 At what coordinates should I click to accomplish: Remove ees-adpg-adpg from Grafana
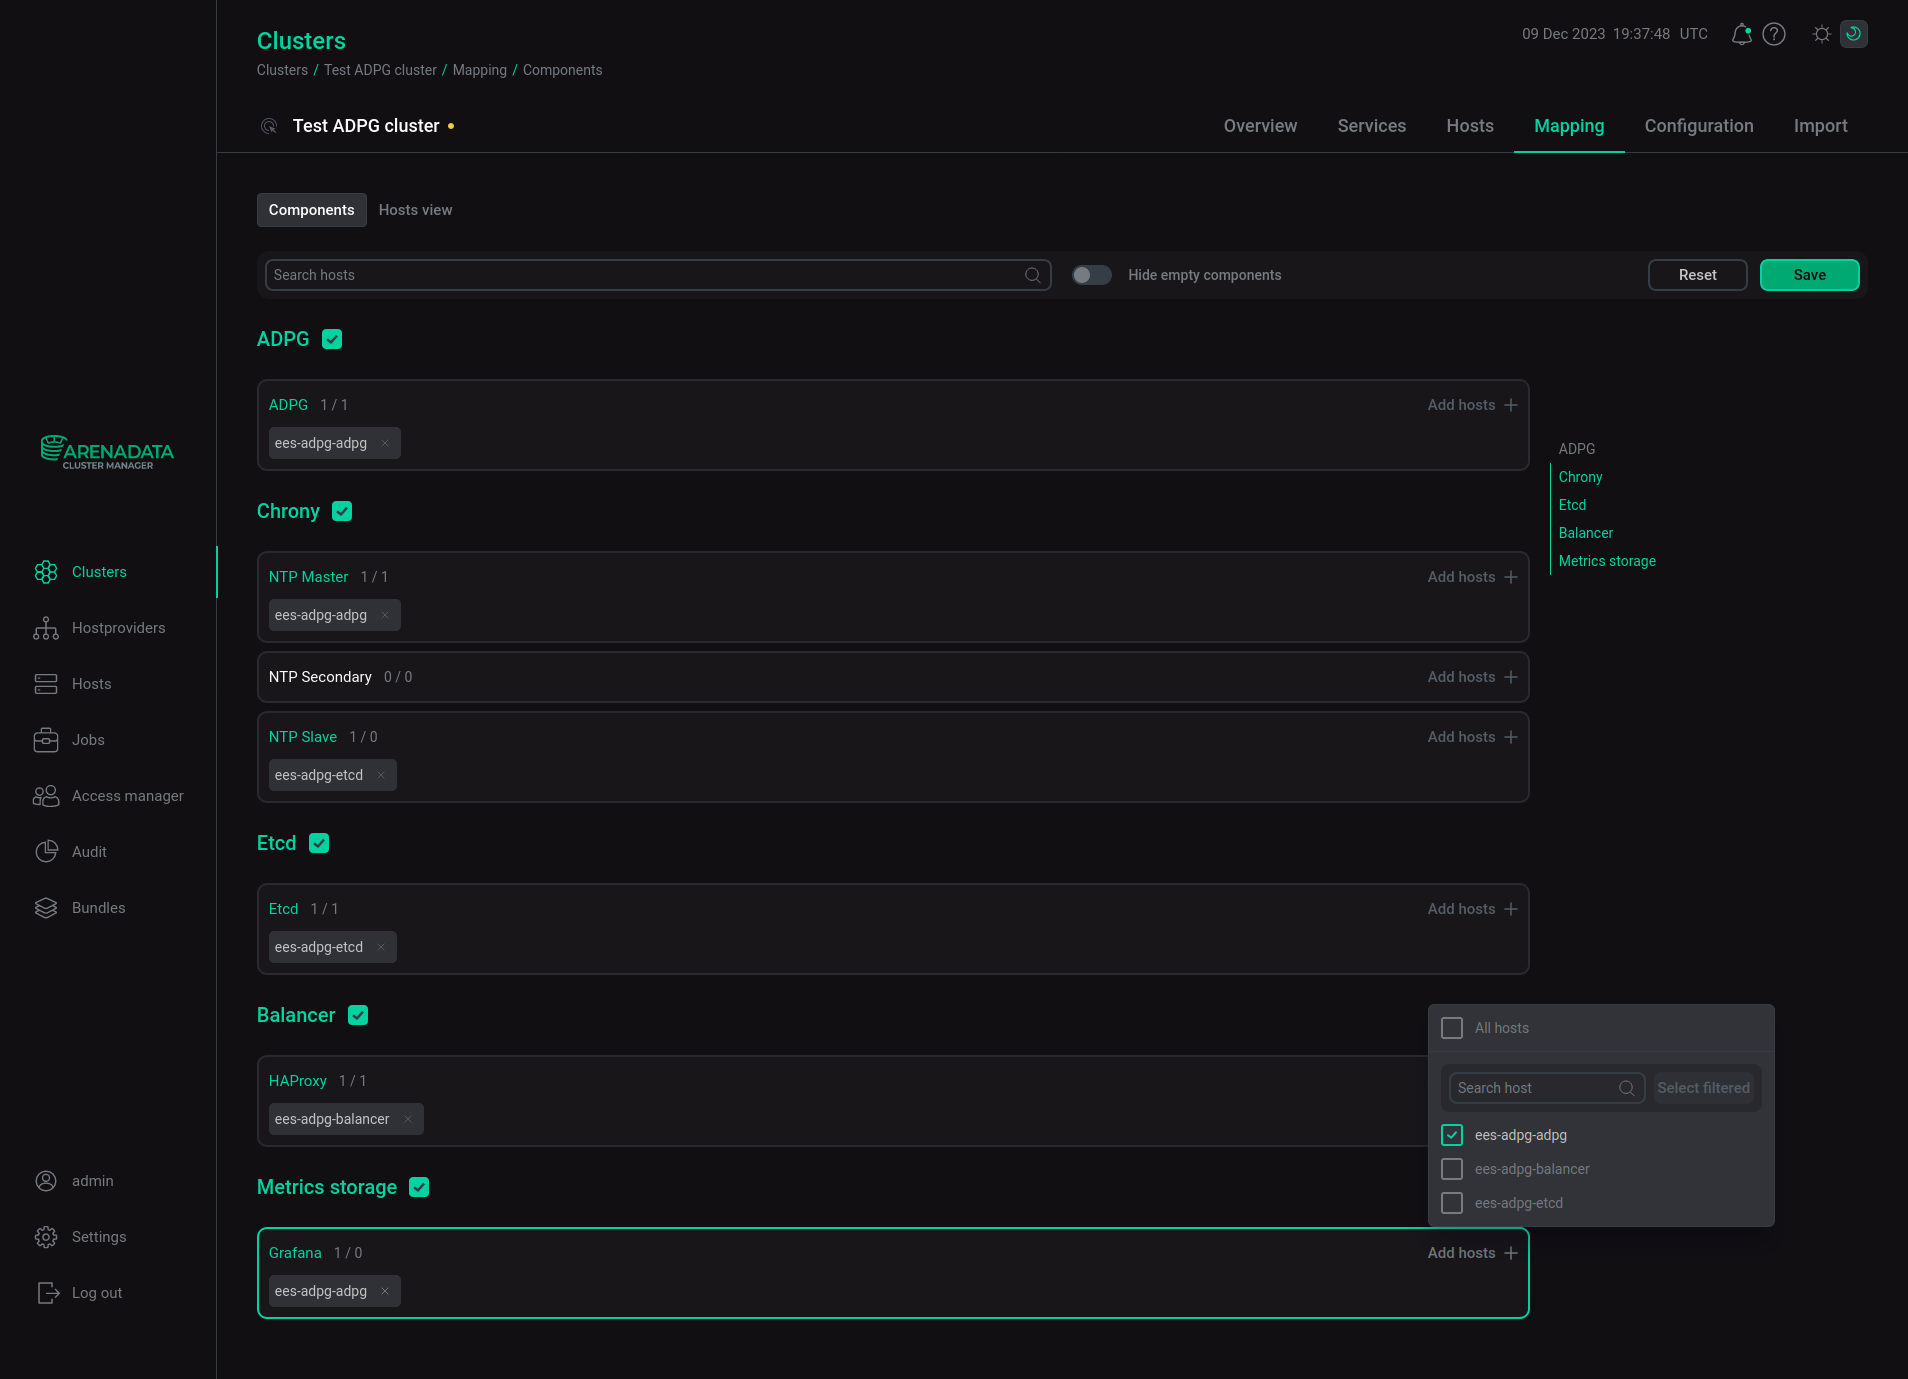385,1291
